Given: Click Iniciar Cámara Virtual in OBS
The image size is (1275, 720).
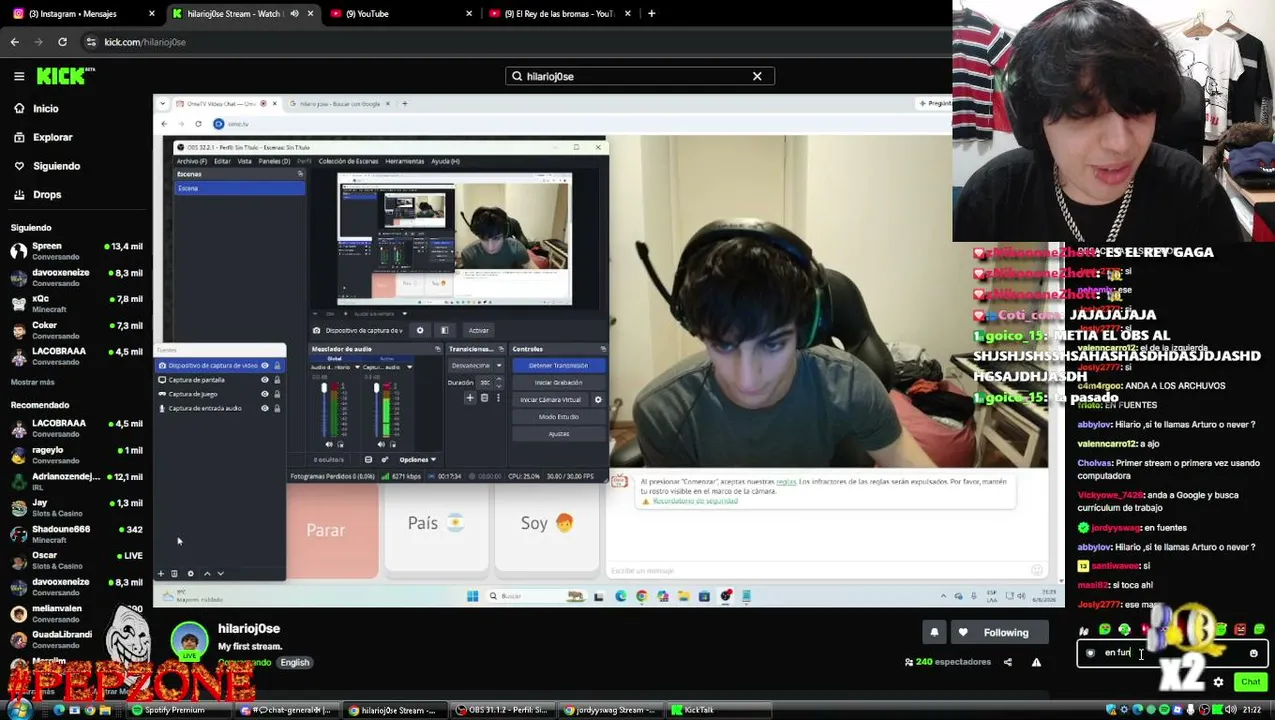Looking at the screenshot, I should coord(551,399).
